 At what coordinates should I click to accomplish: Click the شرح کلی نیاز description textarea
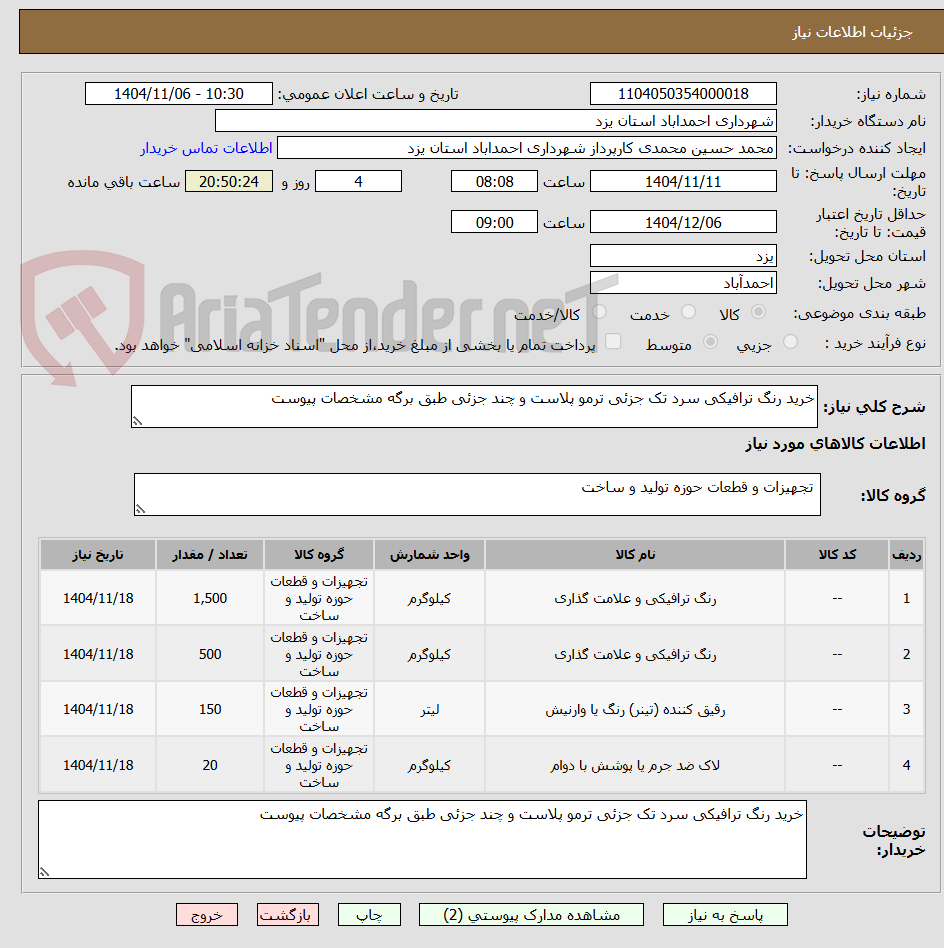(x=474, y=406)
